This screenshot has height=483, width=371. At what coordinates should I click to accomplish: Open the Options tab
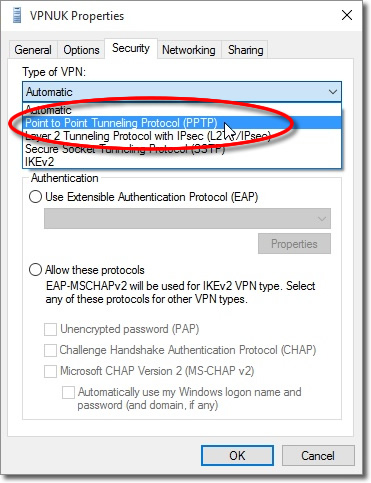81,50
